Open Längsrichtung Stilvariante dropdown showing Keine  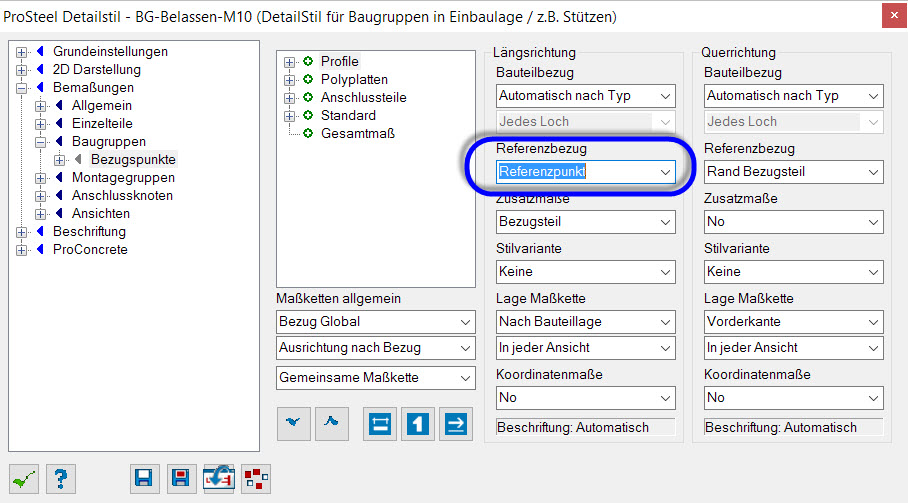click(x=585, y=272)
